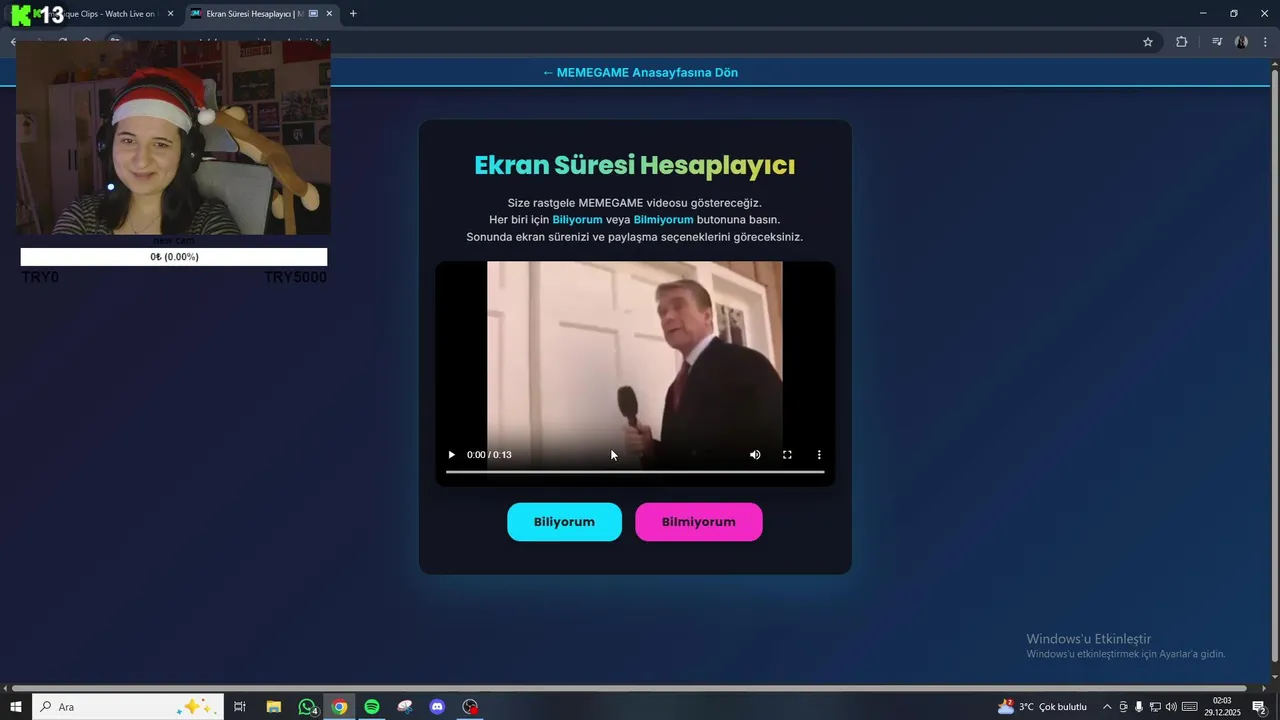Bookmark this page with the star icon

click(1148, 42)
